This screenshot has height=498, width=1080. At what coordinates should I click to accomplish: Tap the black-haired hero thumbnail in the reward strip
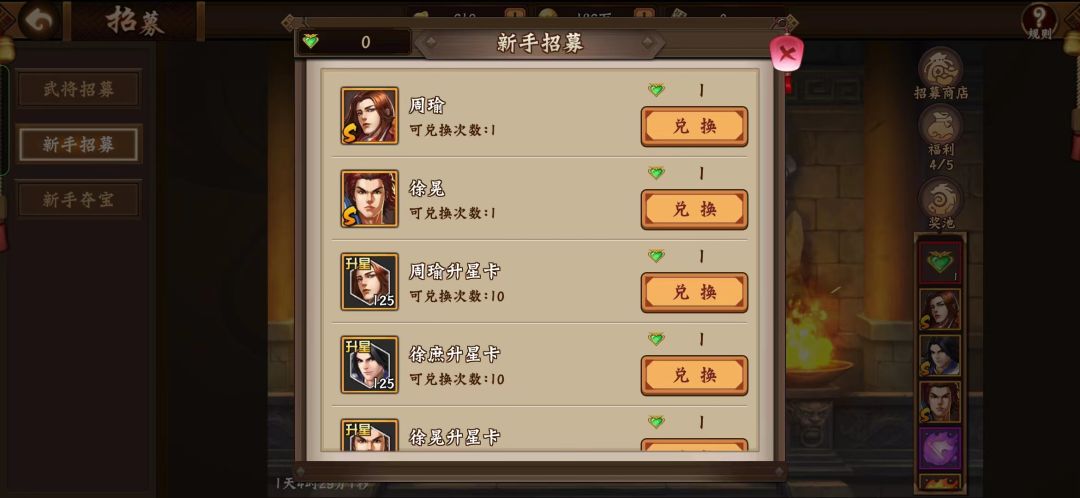pyautogui.click(x=939, y=355)
